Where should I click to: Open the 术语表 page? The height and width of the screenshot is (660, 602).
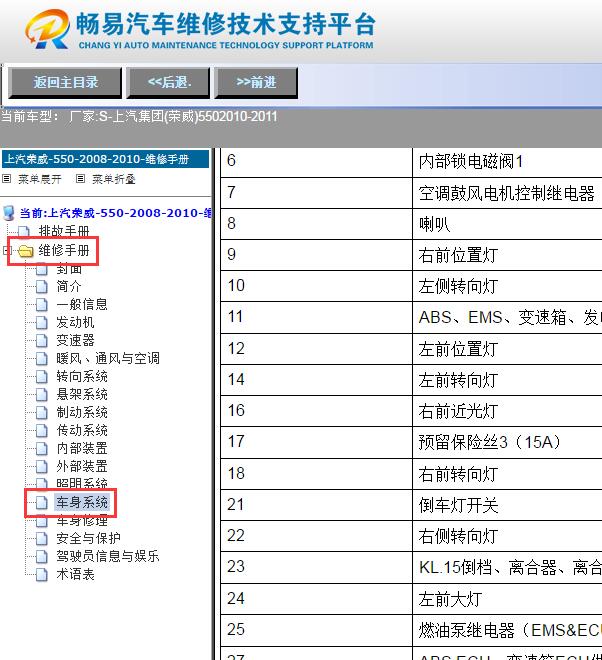pos(75,574)
